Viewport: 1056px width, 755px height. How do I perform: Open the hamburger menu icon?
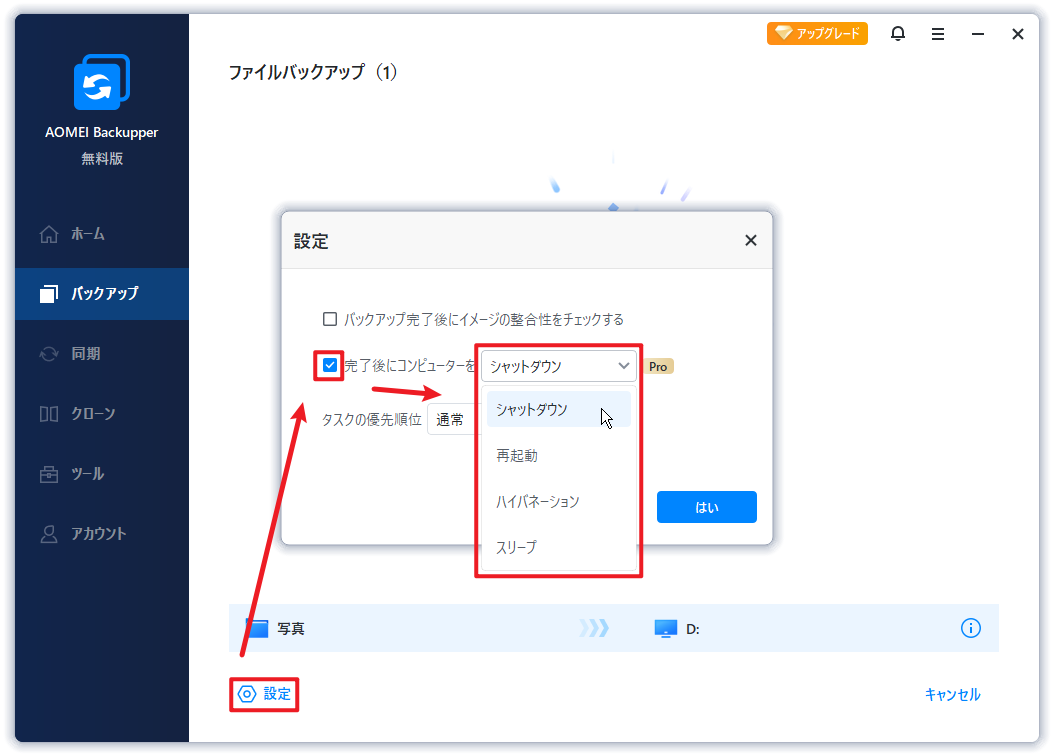pyautogui.click(x=937, y=34)
